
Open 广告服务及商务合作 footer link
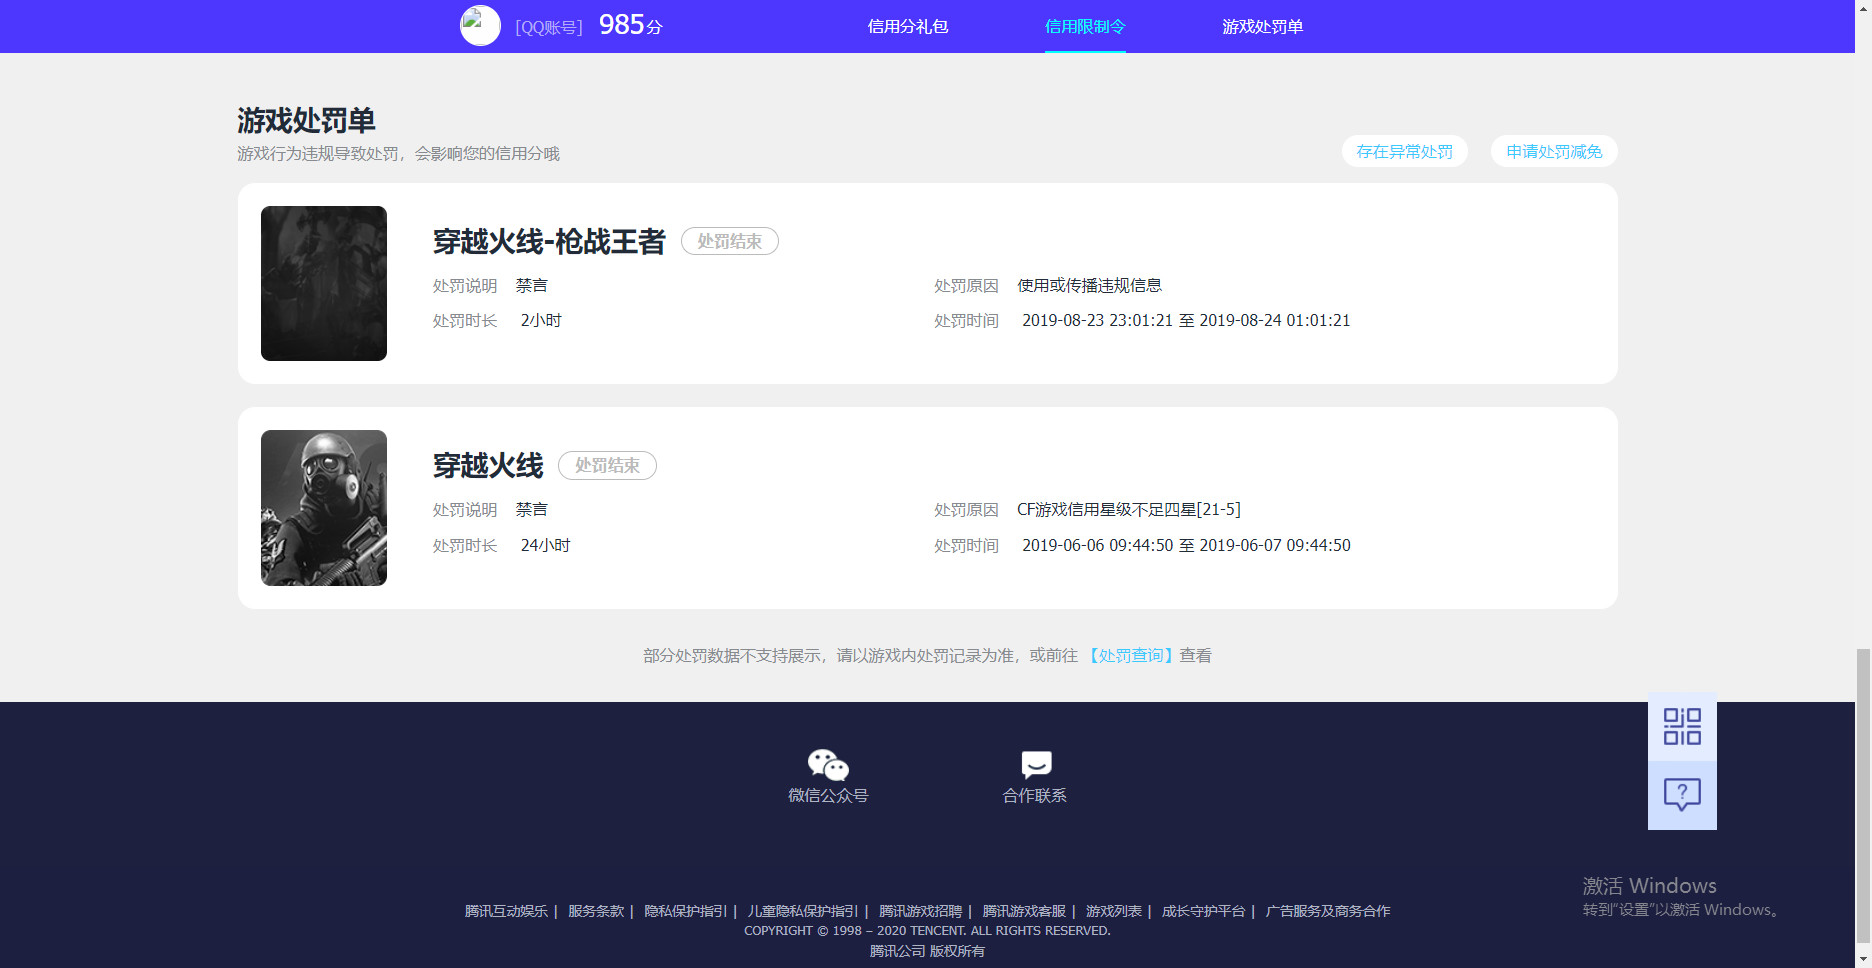[x=1328, y=911]
